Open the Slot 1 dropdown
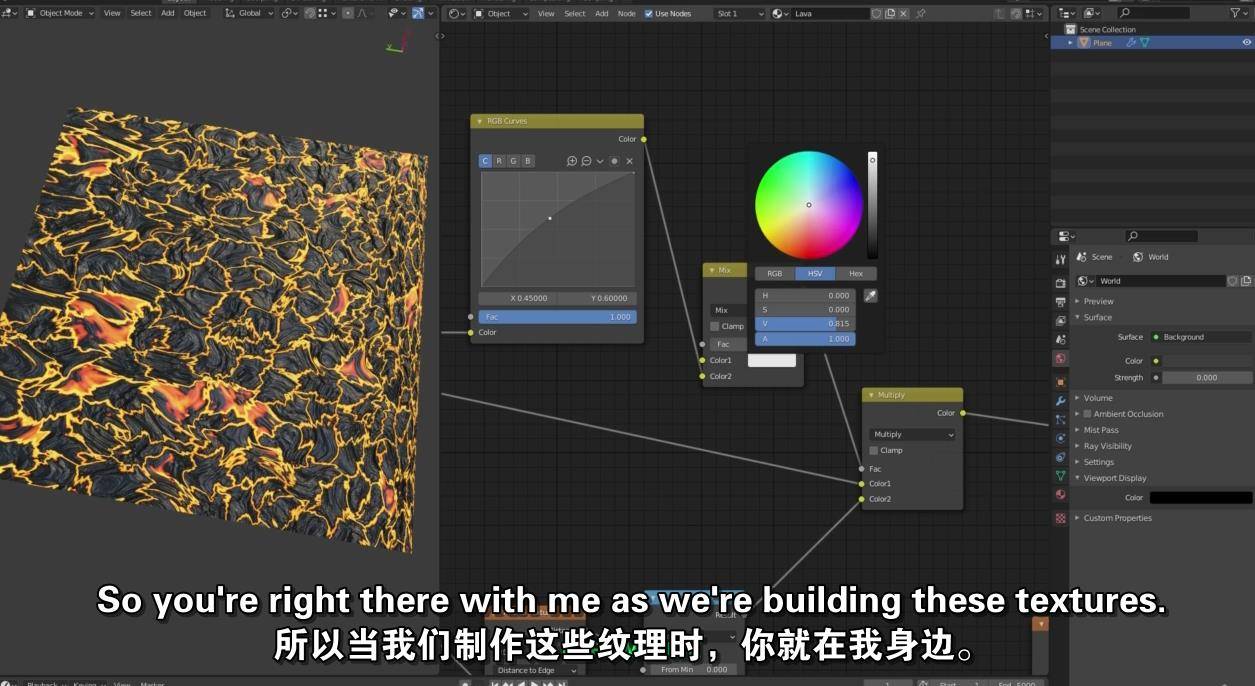 [x=740, y=13]
